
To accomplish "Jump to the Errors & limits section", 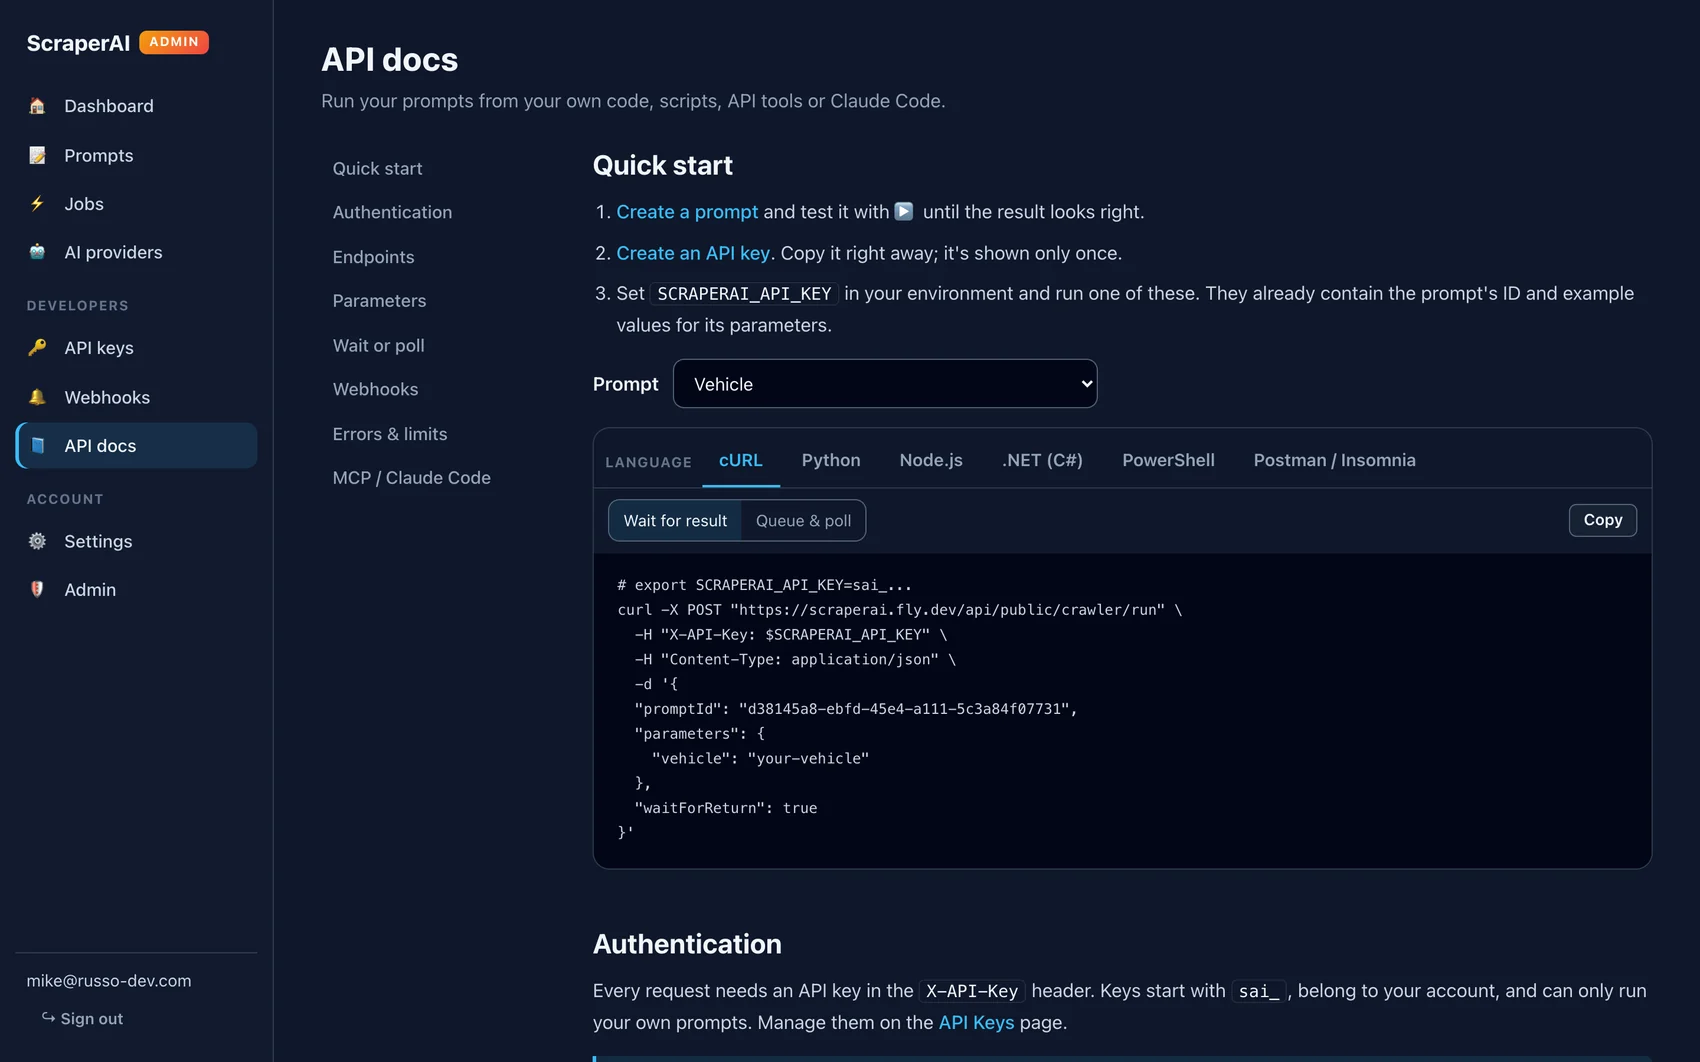I will [390, 434].
